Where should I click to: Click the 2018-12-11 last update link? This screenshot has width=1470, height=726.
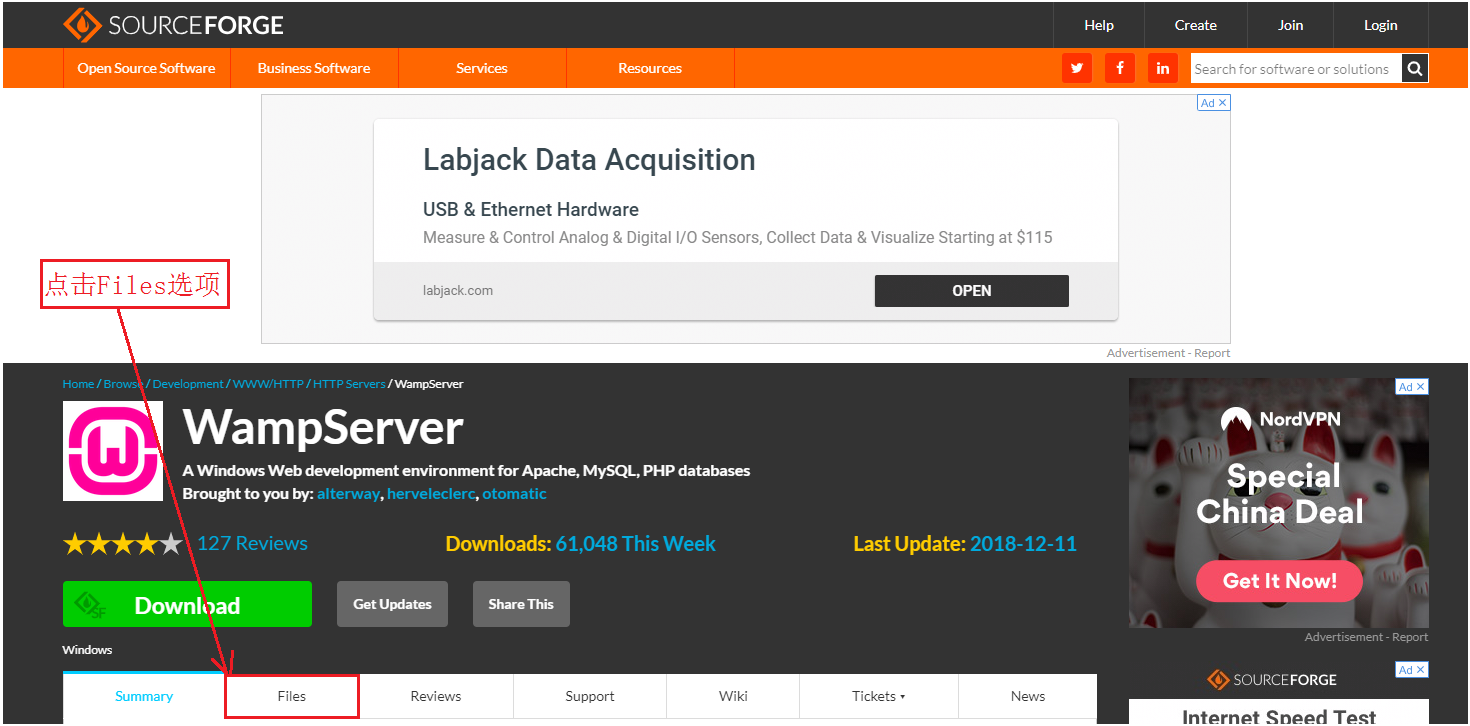click(1023, 544)
